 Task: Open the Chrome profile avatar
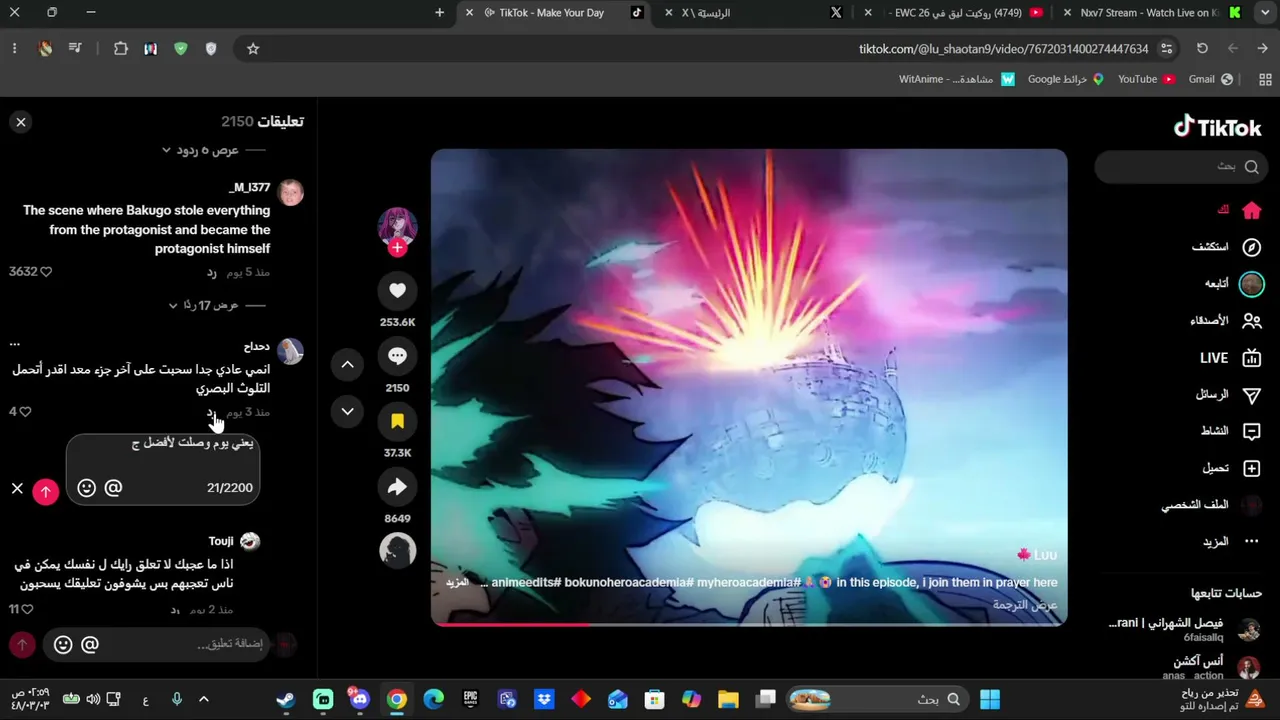coord(45,48)
